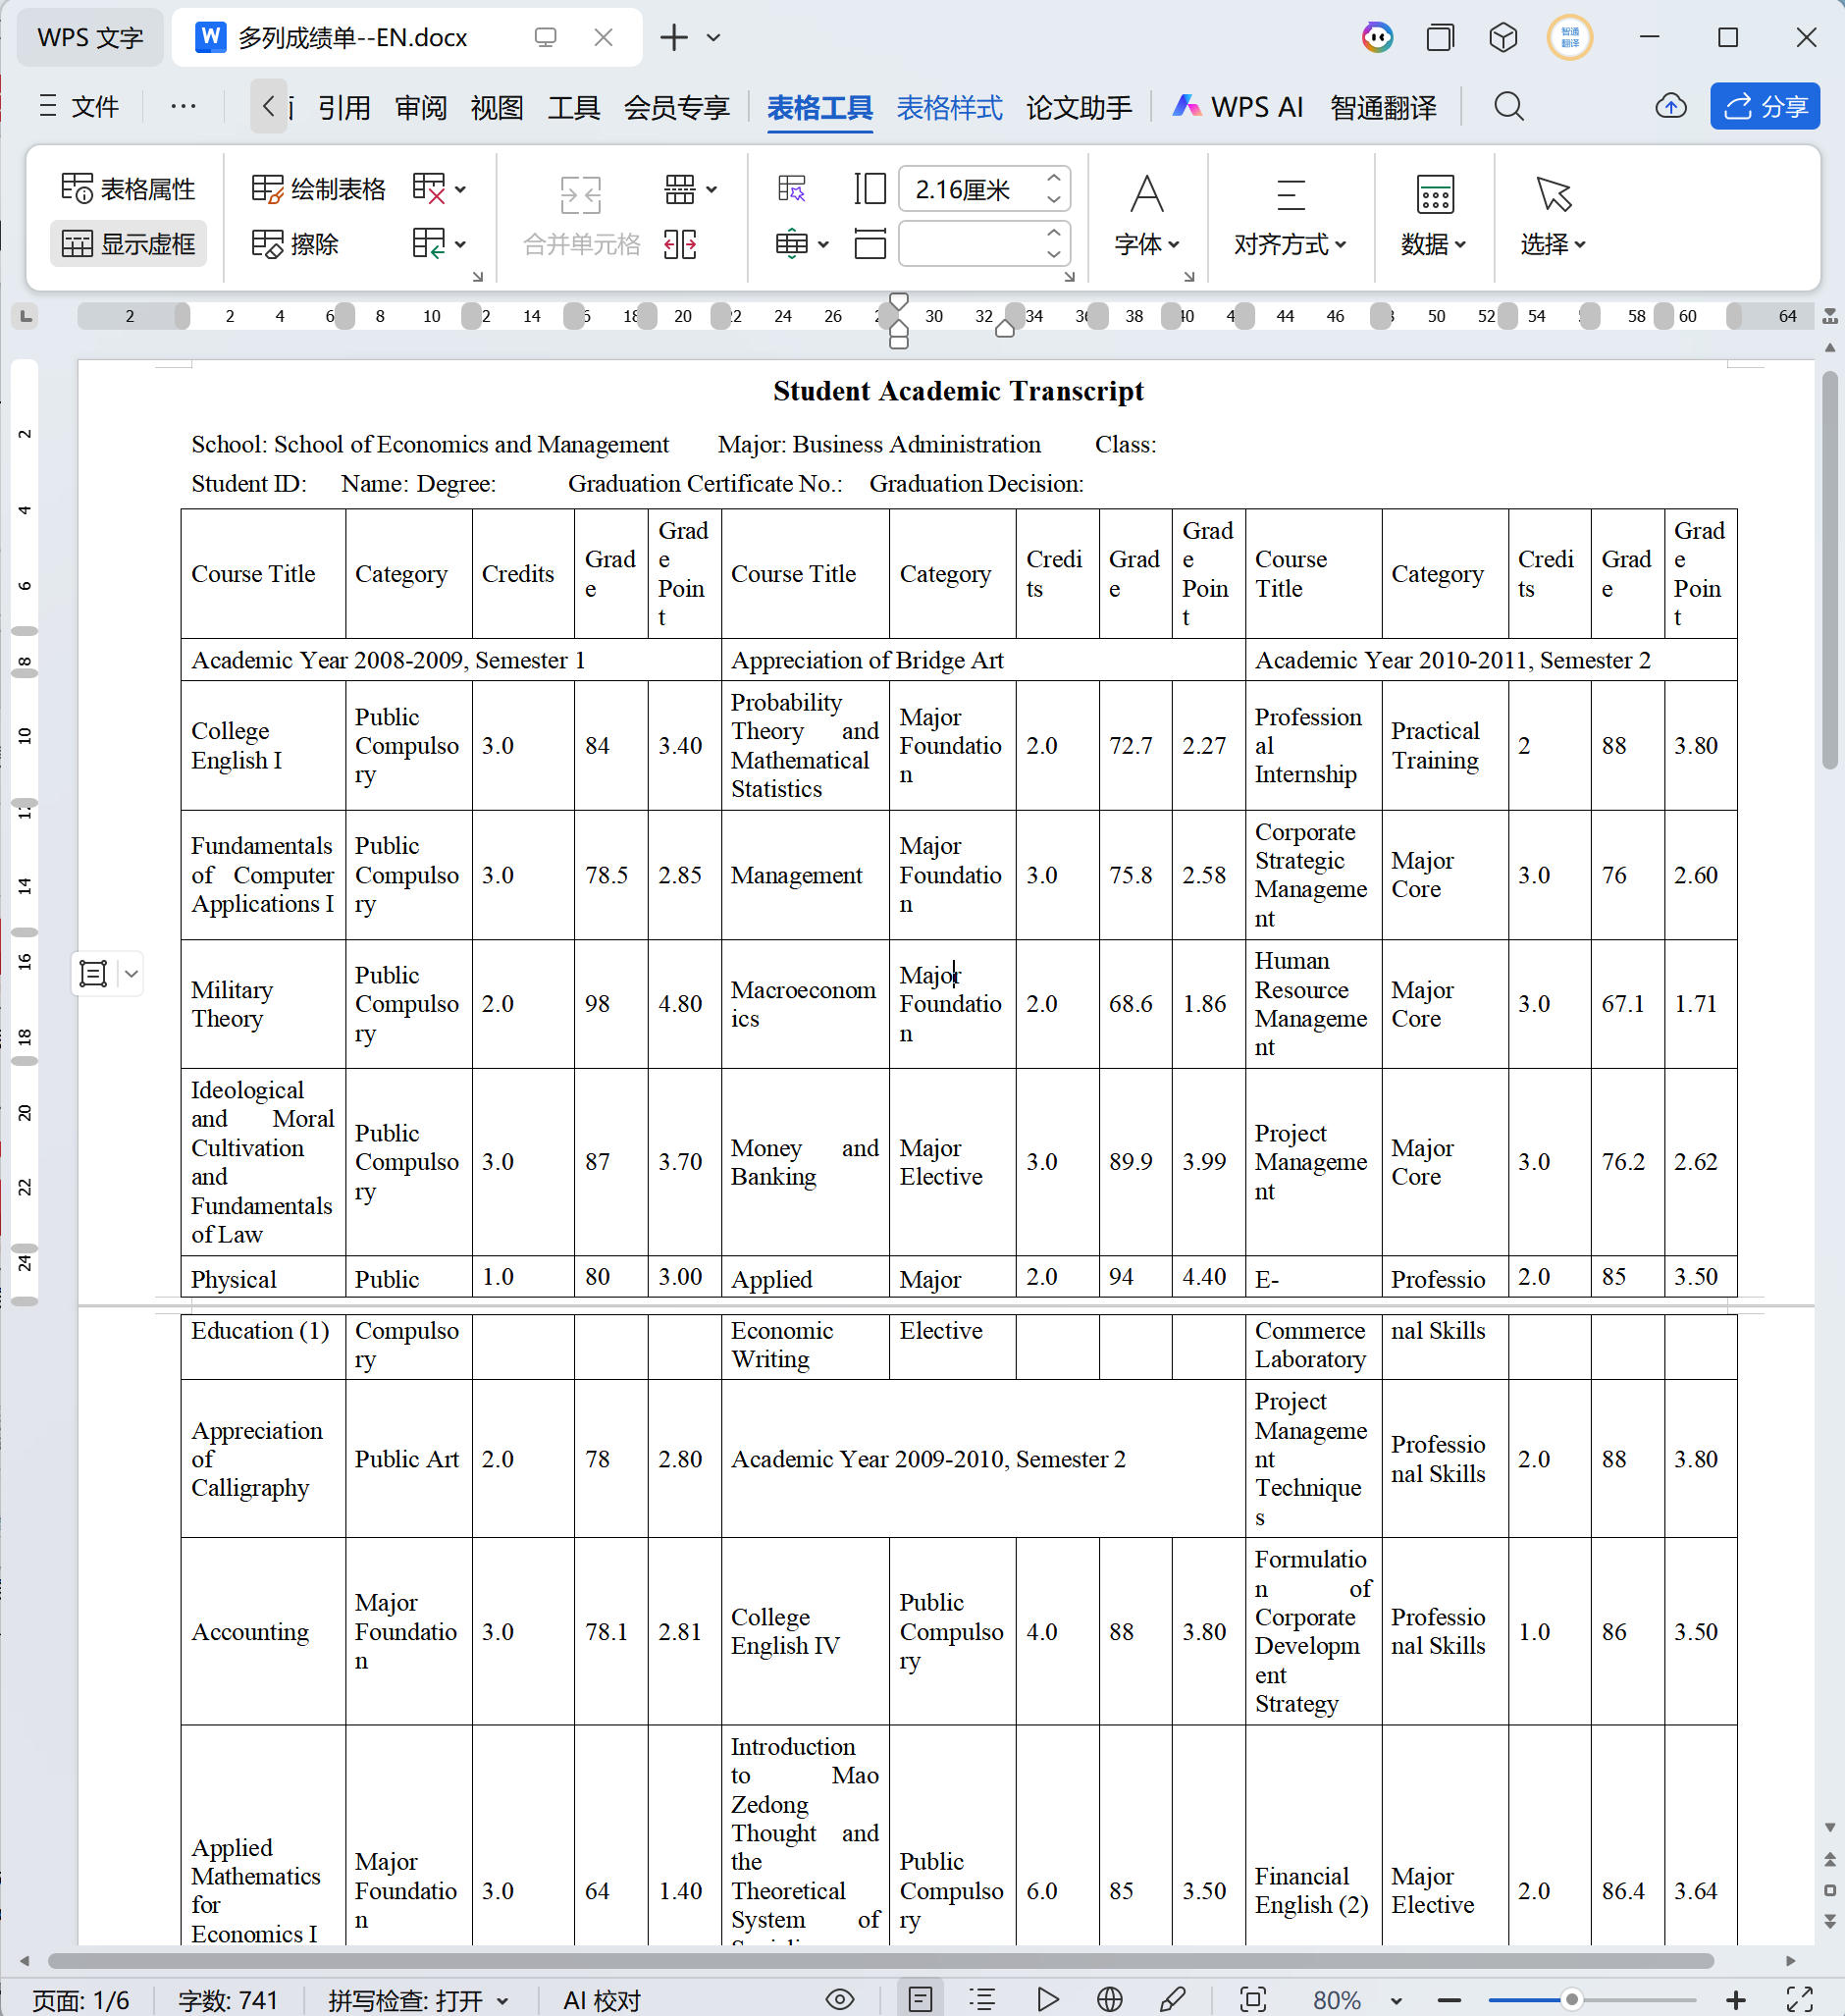Open the distribute rows dropdown
This screenshot has width=1845, height=2016.
(802, 244)
